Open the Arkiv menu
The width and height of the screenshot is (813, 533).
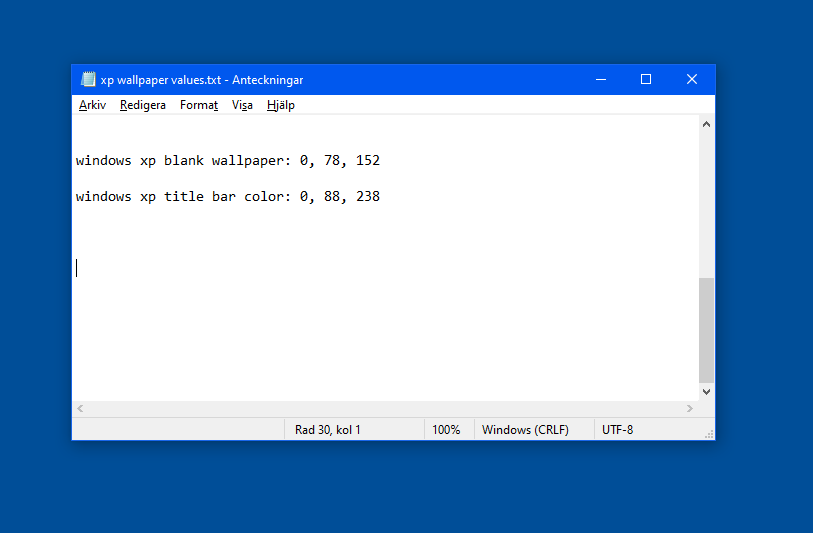(92, 105)
